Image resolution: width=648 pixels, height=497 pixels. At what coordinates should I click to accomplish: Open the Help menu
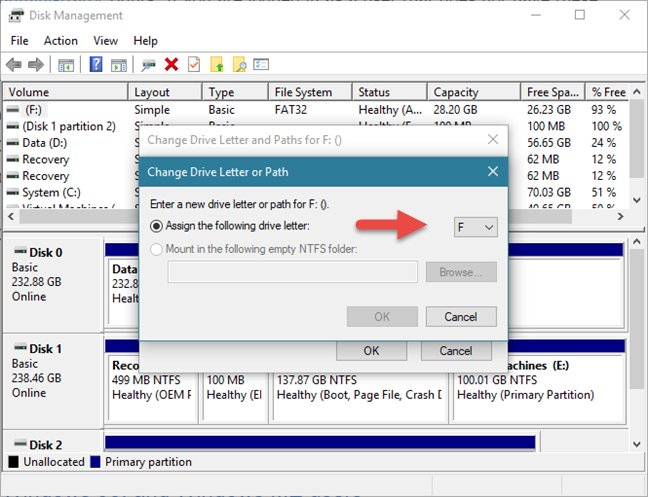point(145,41)
